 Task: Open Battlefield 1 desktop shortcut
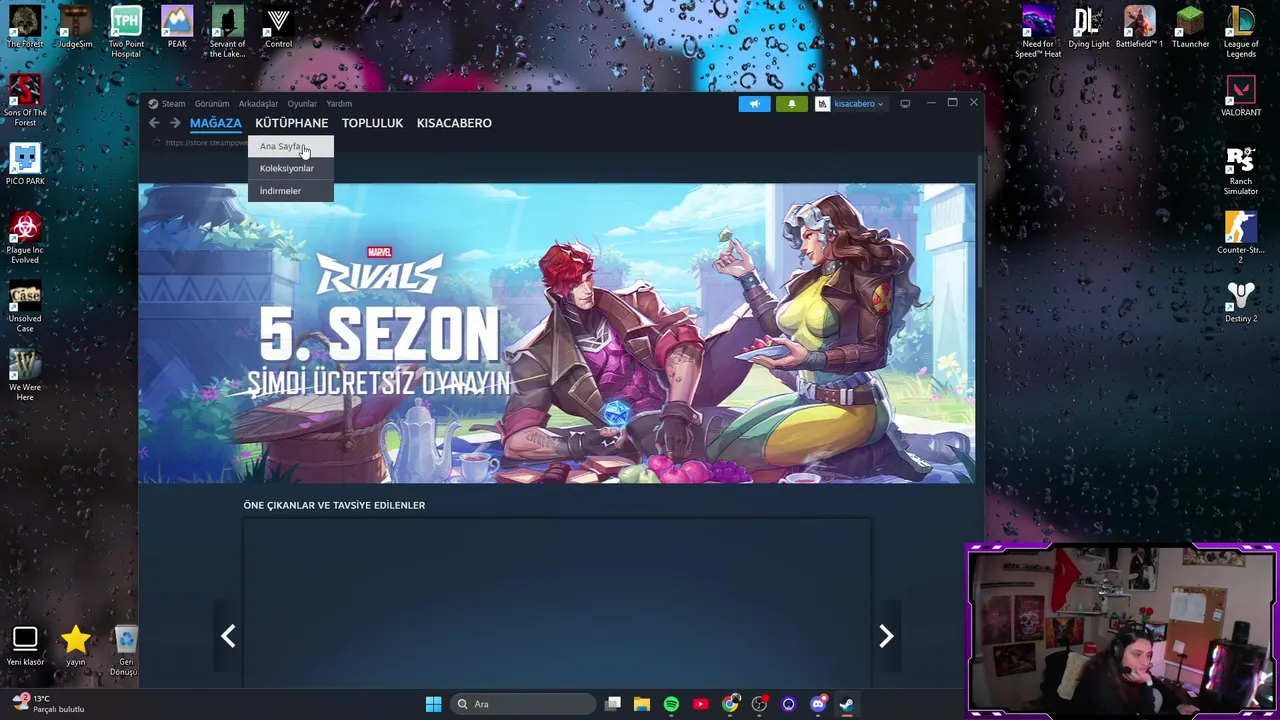pyautogui.click(x=1139, y=27)
